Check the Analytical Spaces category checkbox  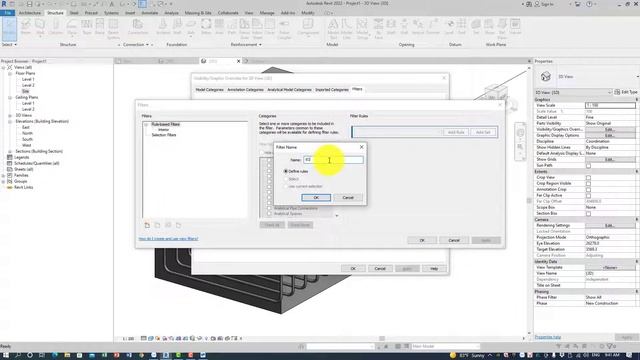pos(269,213)
